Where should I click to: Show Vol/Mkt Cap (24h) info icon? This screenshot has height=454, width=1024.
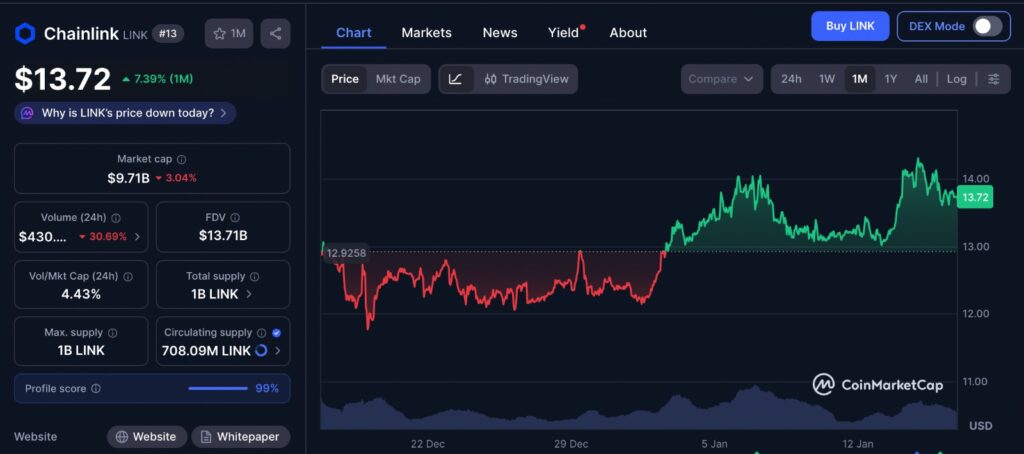(128, 276)
